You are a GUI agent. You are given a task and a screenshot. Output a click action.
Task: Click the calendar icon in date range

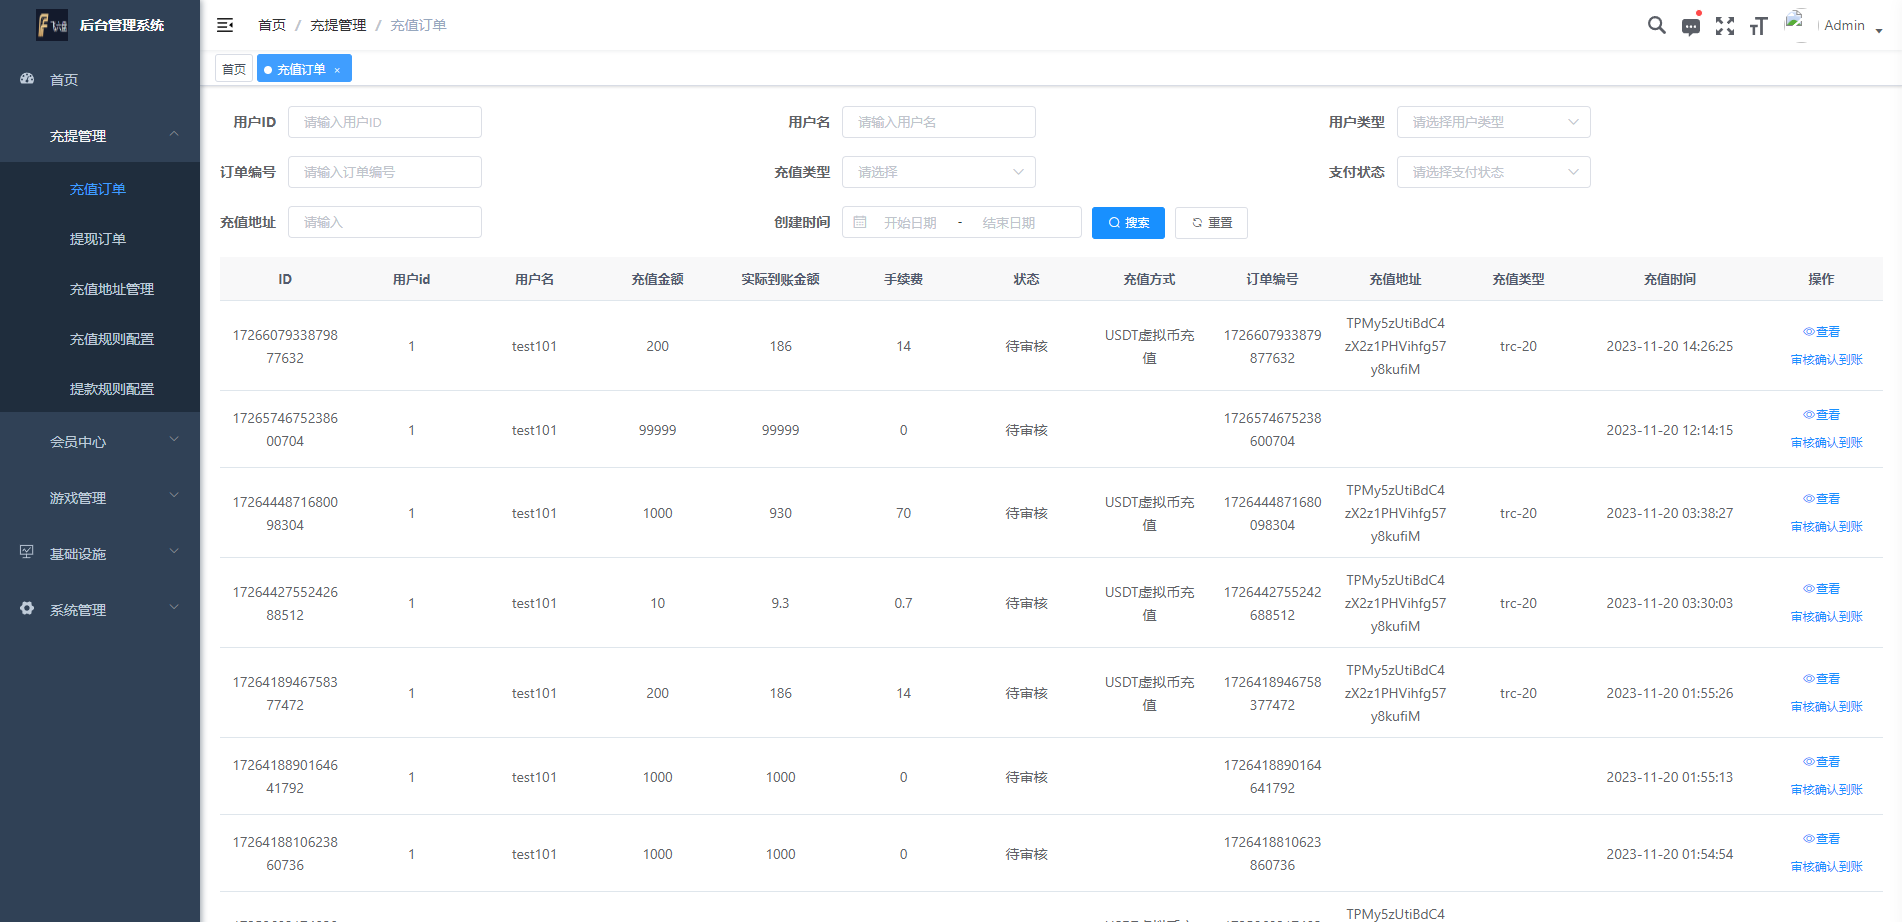(860, 222)
